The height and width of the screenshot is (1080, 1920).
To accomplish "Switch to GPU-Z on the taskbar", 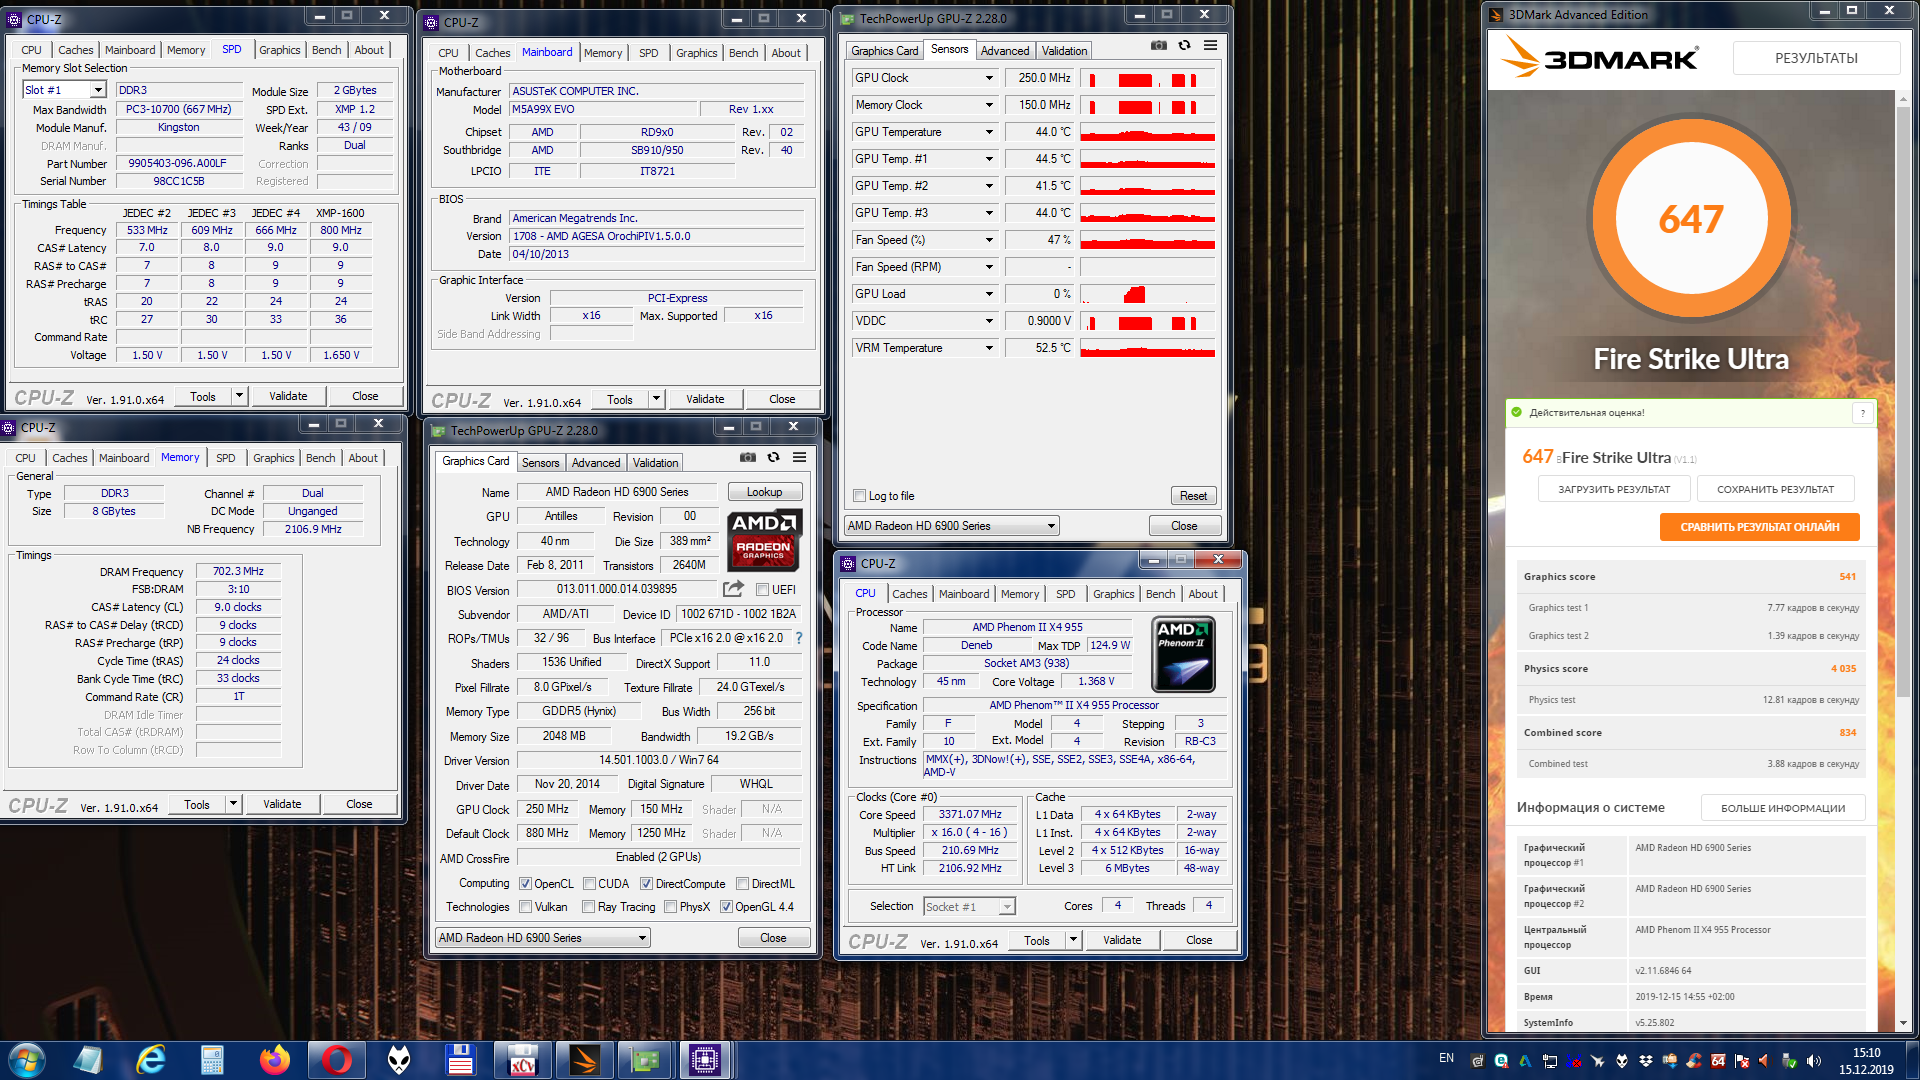I will tap(645, 1060).
